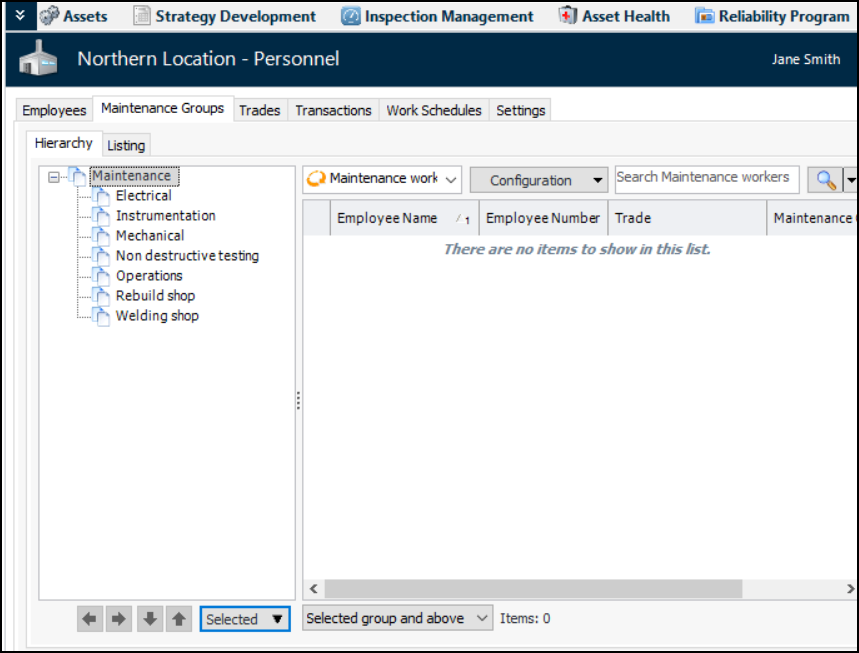Click the Non destructive testing folder icon
This screenshot has width=859, height=653.
coord(101,256)
